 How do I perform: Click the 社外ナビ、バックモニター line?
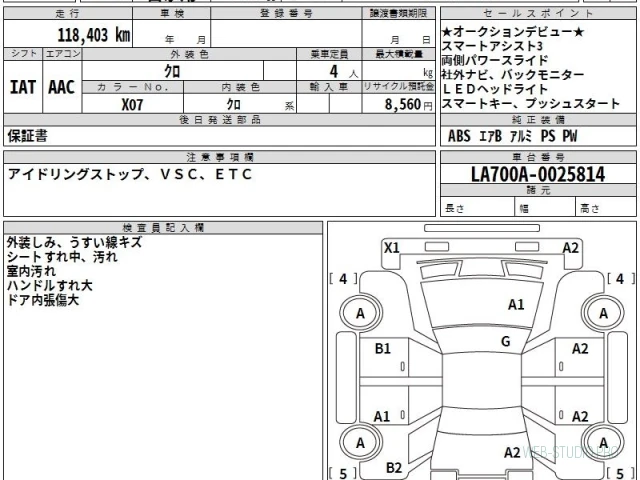513,75
